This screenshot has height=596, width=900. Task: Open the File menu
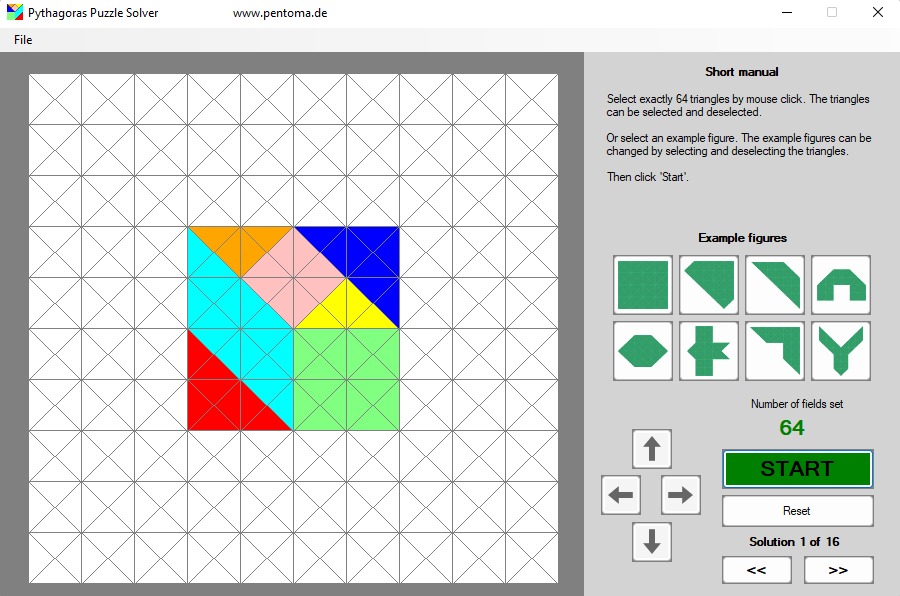point(23,40)
